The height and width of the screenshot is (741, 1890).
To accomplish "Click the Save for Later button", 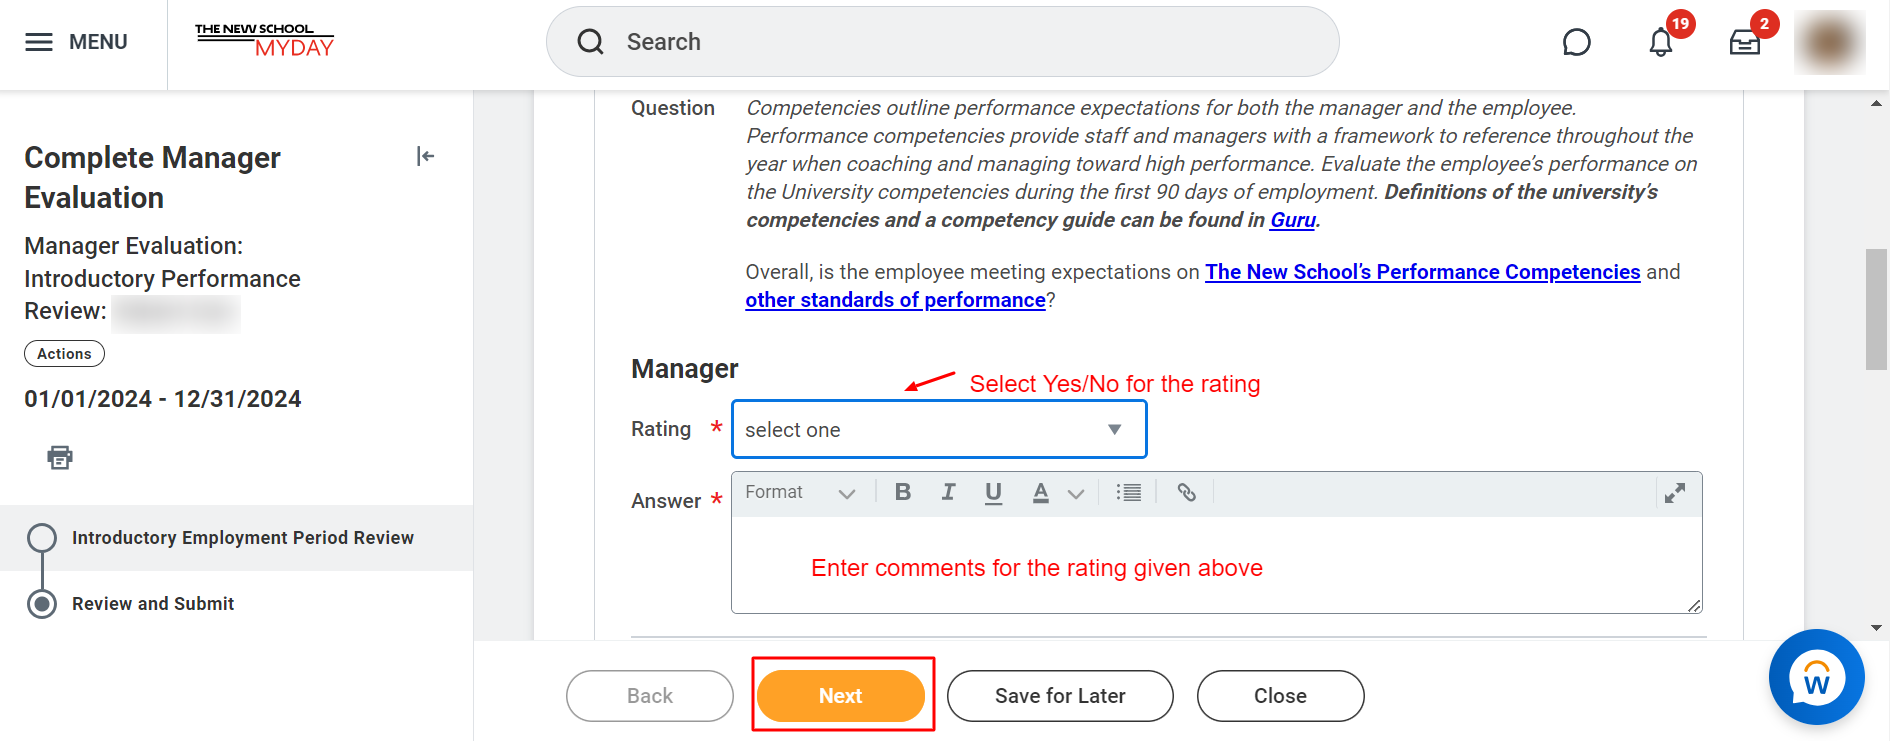I will pyautogui.click(x=1060, y=696).
